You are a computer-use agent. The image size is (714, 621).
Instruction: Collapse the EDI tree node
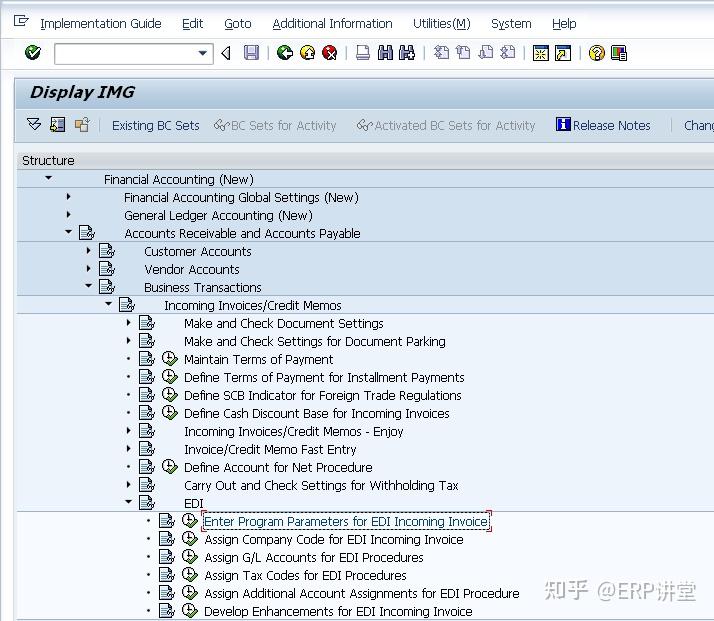coord(128,503)
